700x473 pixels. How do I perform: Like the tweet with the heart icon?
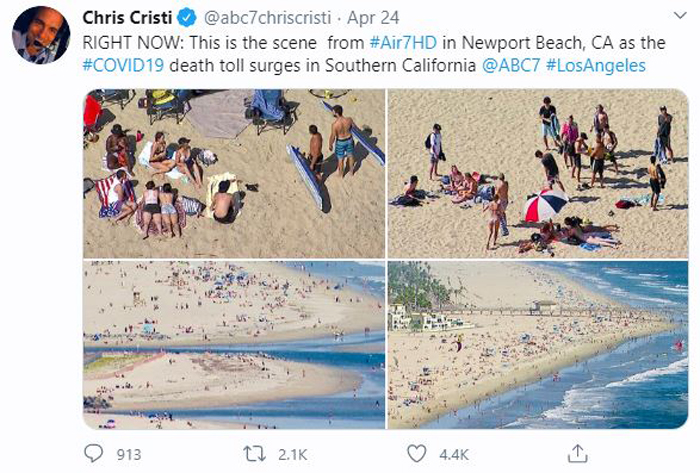pyautogui.click(x=416, y=454)
